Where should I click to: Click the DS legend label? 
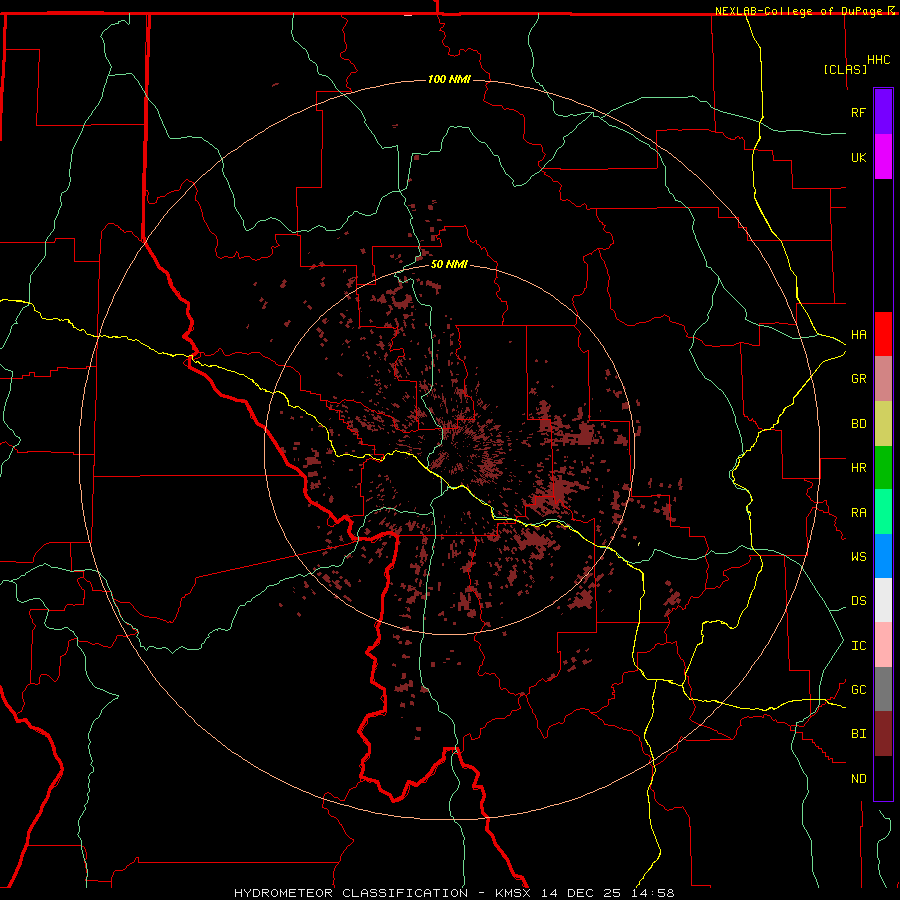[859, 600]
